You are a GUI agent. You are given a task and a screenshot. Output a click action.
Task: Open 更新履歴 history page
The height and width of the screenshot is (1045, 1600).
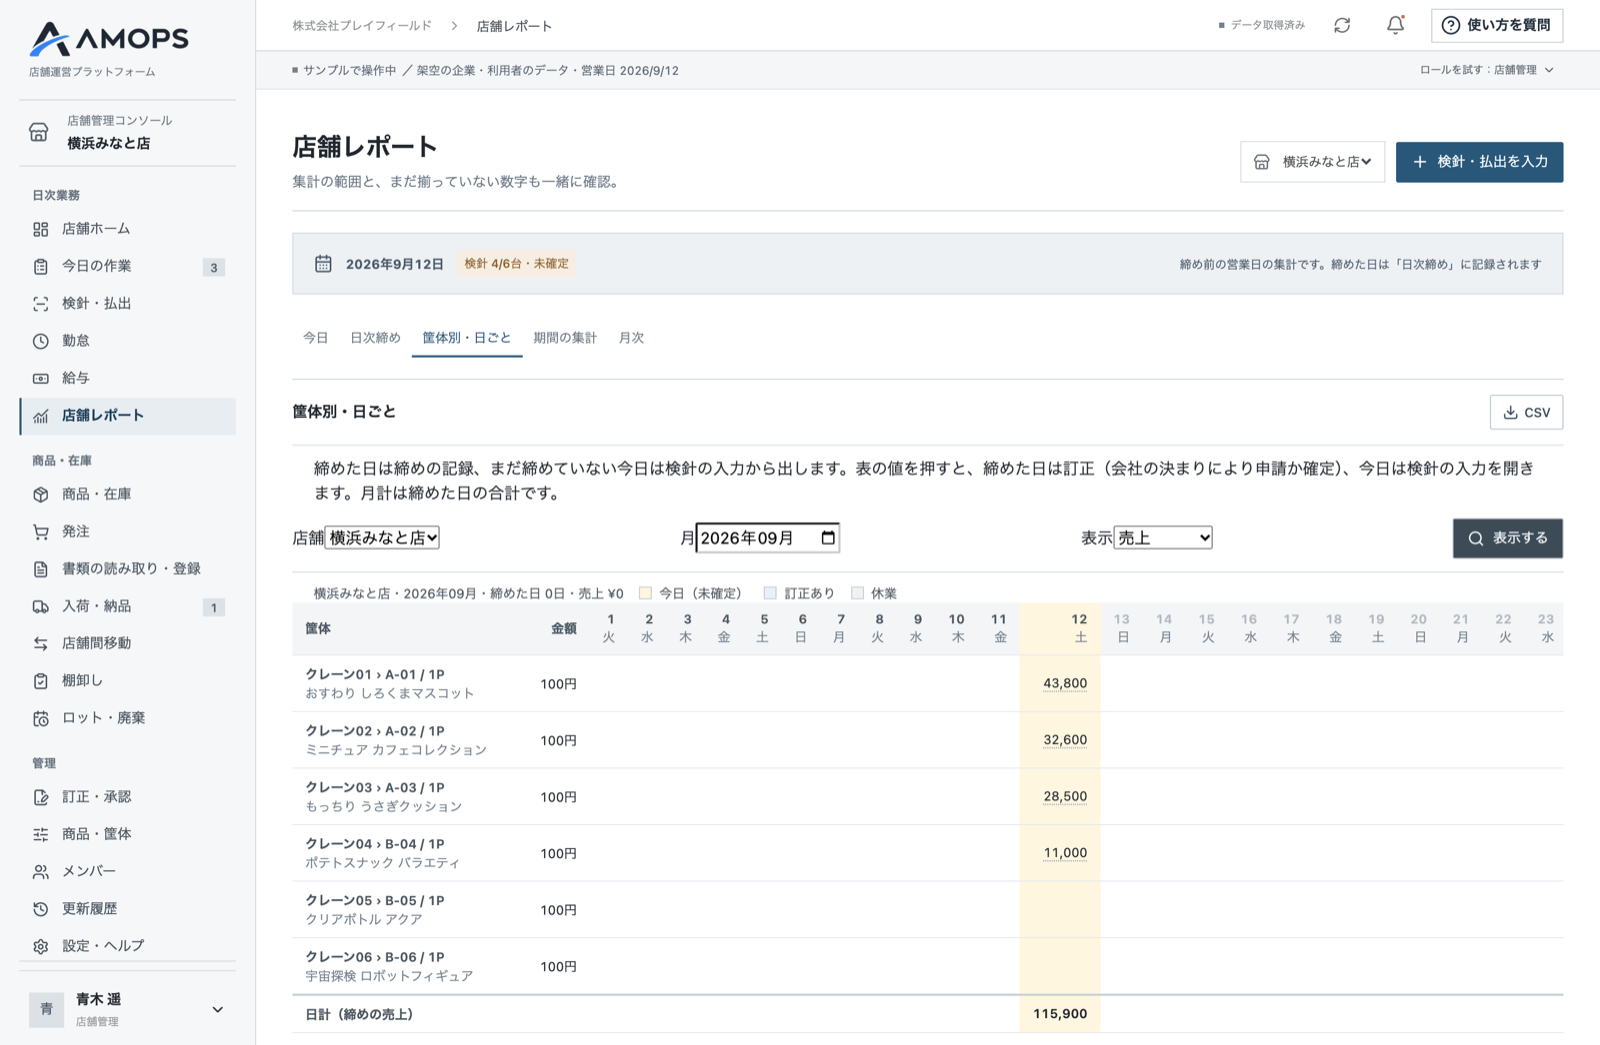(128, 909)
